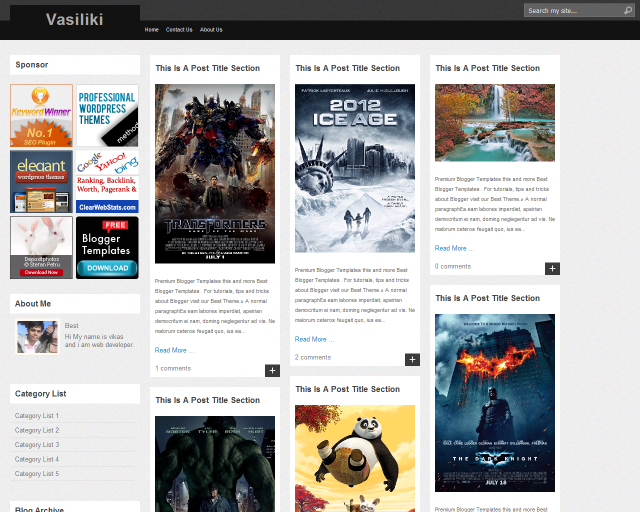Viewport: 640px width, 512px height.
Task: Click Read More under the Transformers post
Action: pyautogui.click(x=174, y=350)
